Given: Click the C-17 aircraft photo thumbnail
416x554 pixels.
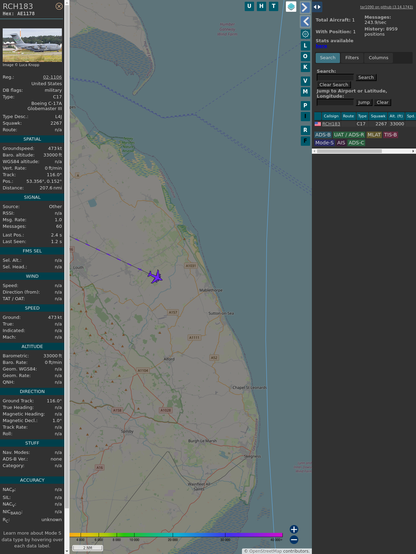Looking at the screenshot, I should [32, 45].
